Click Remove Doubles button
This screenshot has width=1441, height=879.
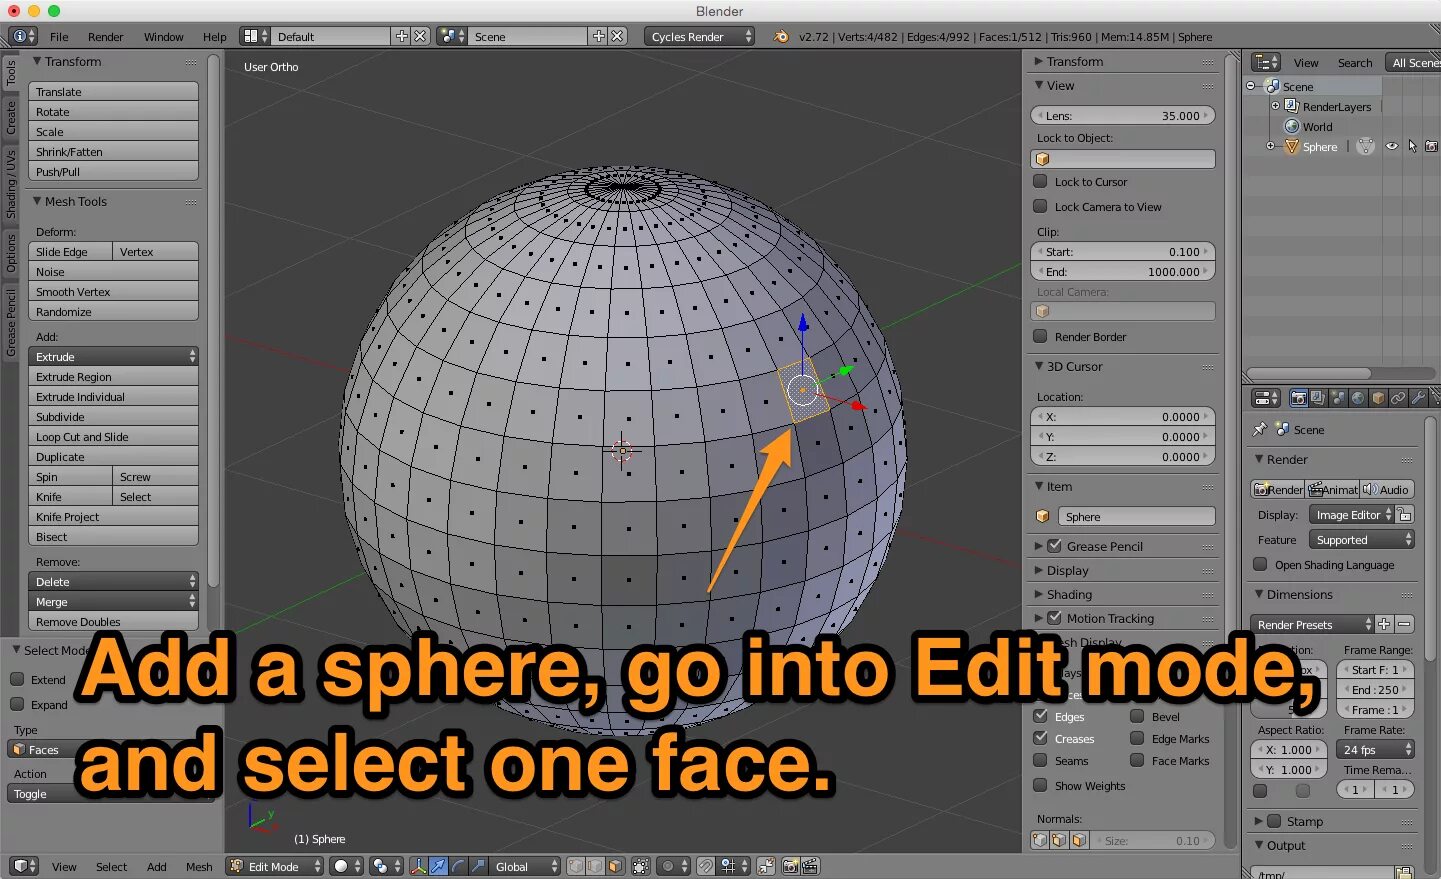113,621
